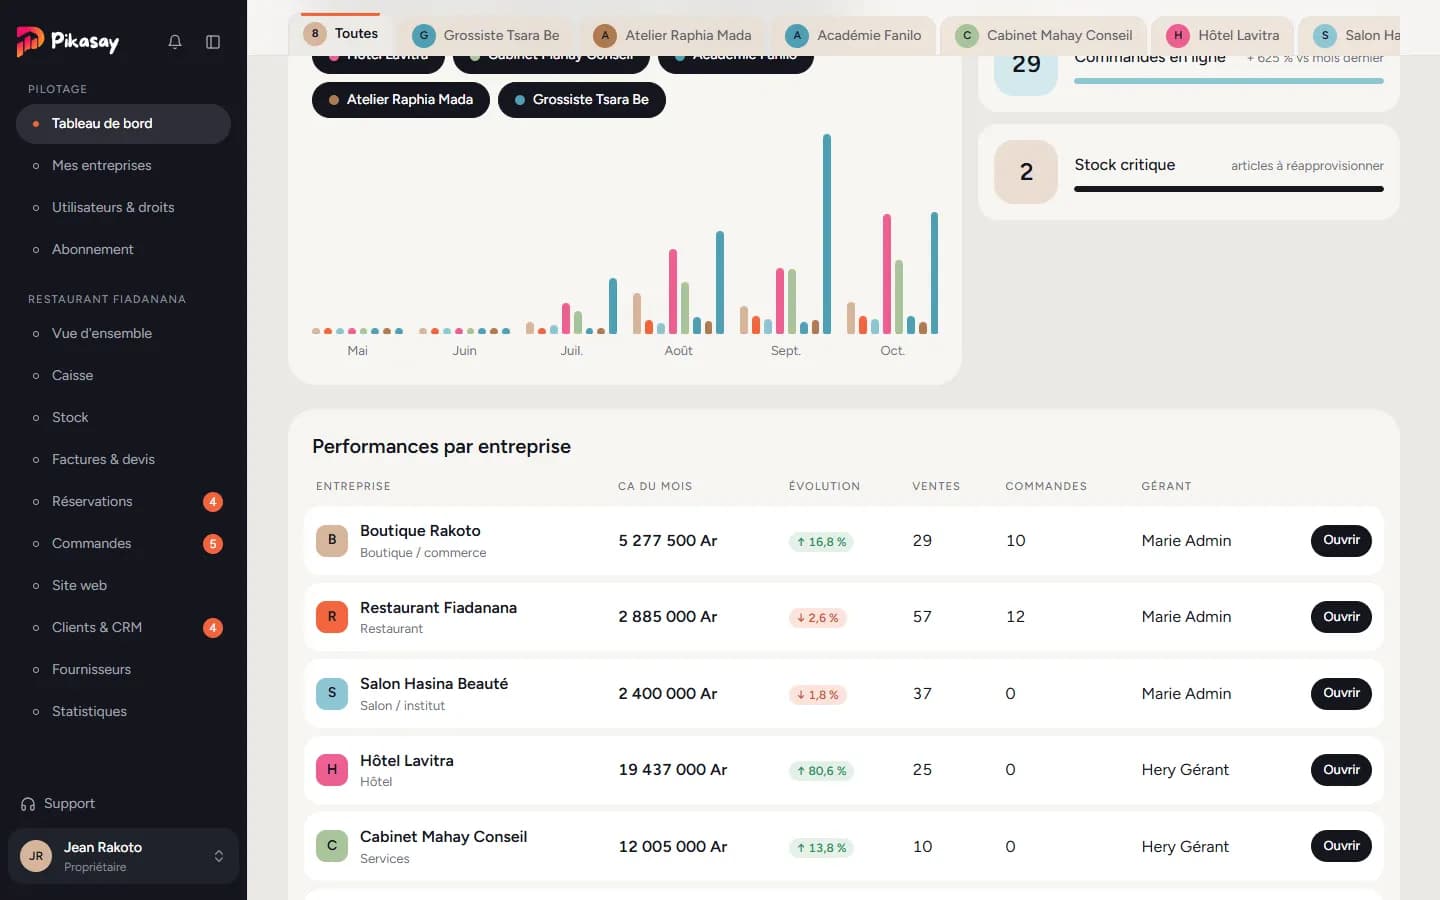1440x900 pixels.
Task: Click the Jean Rakoto JR avatar
Action: (x=36, y=856)
